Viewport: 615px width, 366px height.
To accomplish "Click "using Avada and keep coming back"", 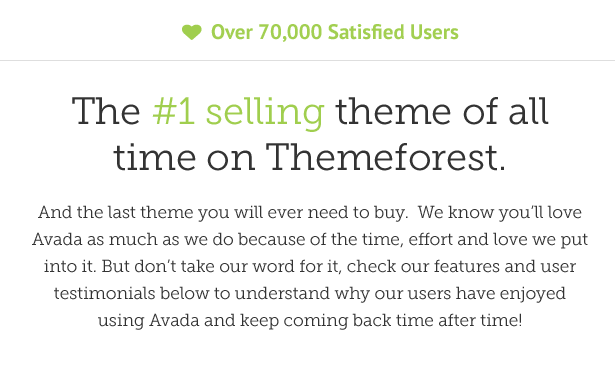I will tap(244, 321).
